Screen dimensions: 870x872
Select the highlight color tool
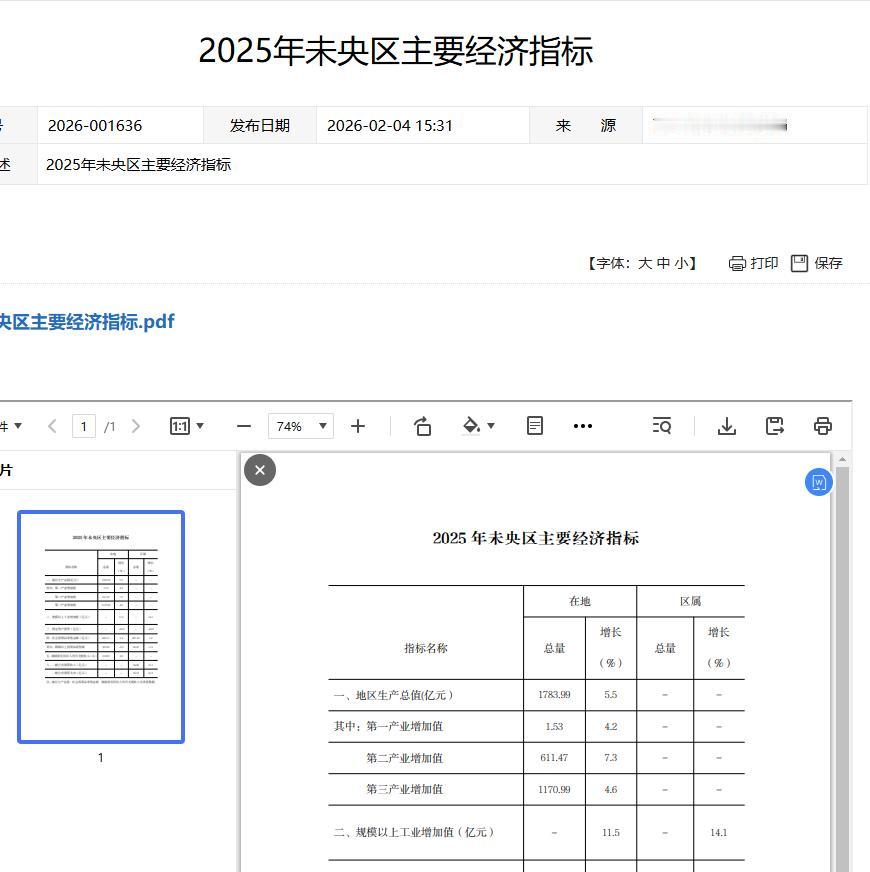click(472, 425)
